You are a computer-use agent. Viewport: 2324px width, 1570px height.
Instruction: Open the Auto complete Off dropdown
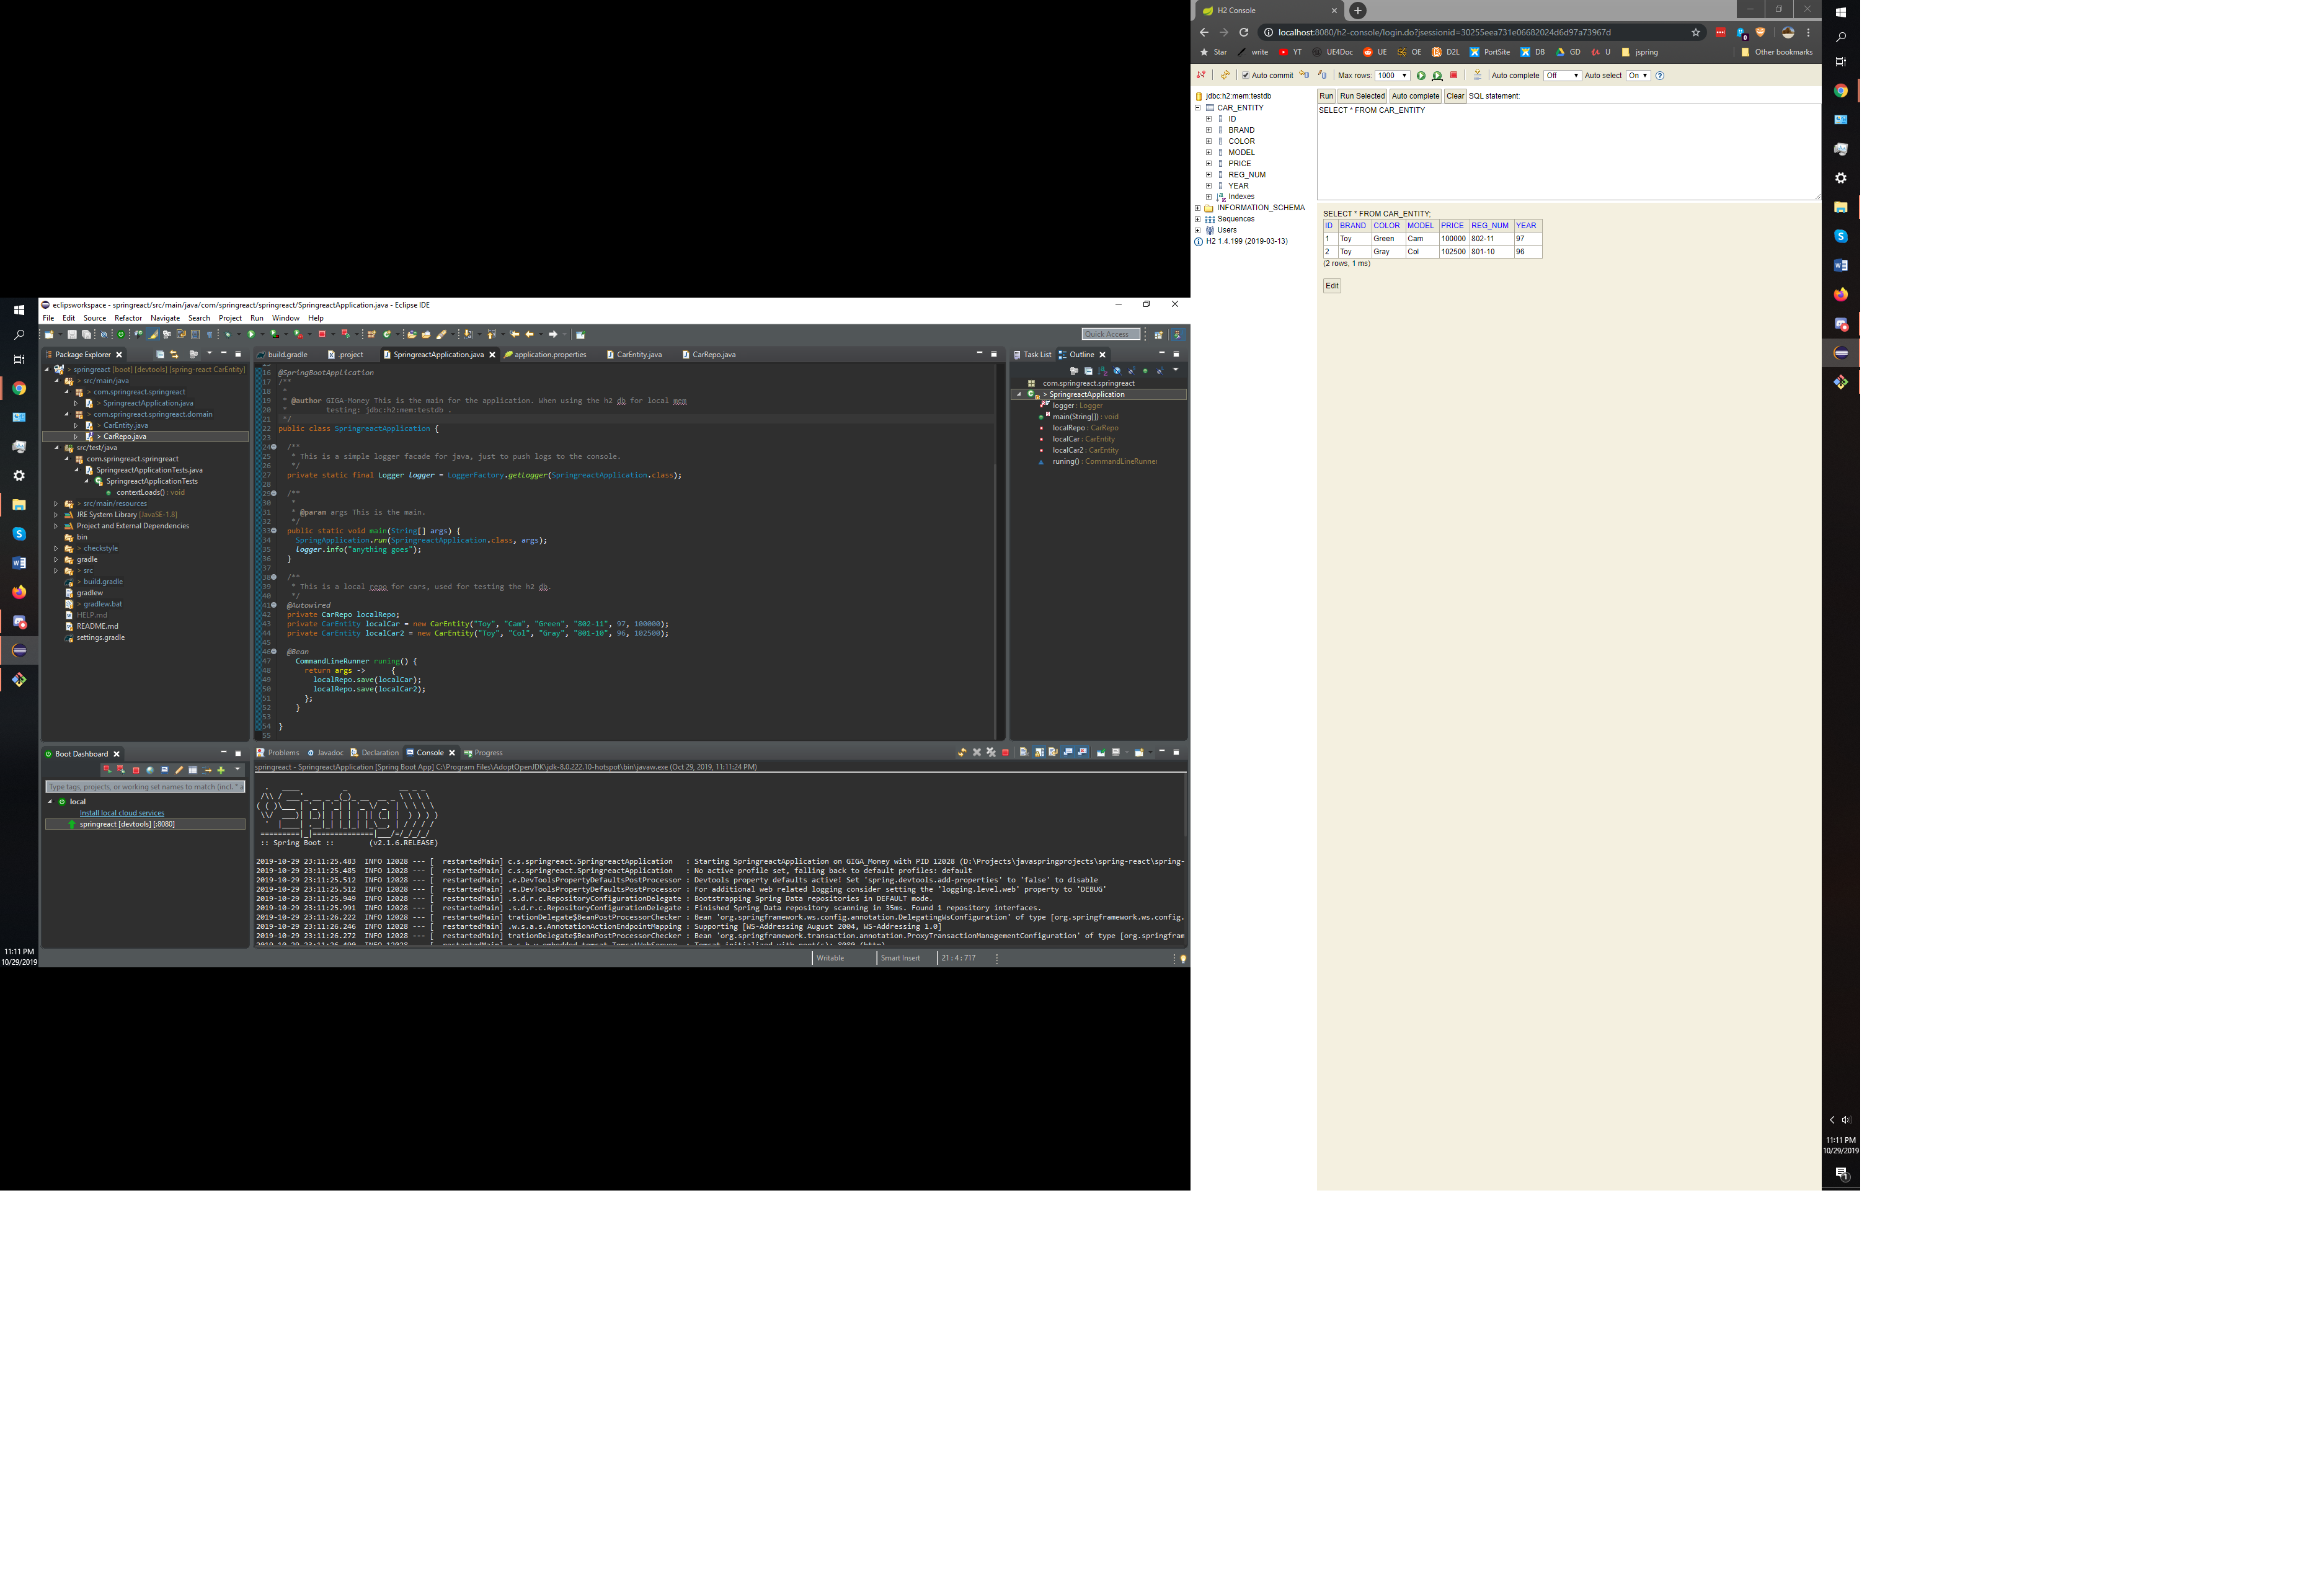click(x=1562, y=76)
